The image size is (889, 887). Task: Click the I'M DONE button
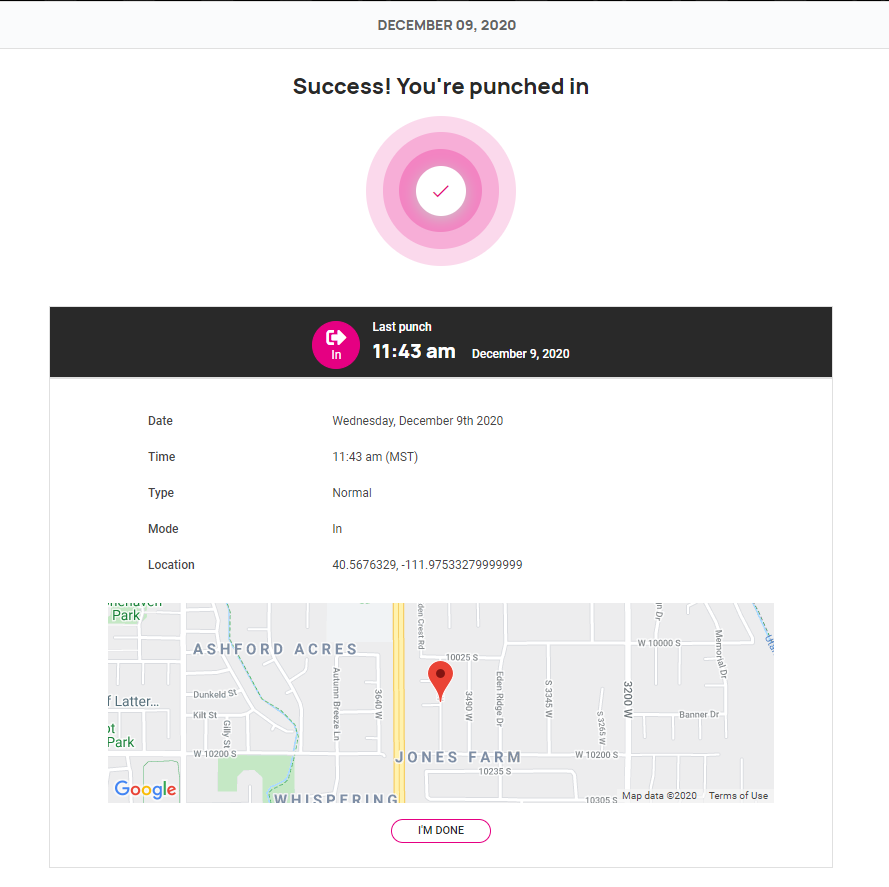pos(441,830)
